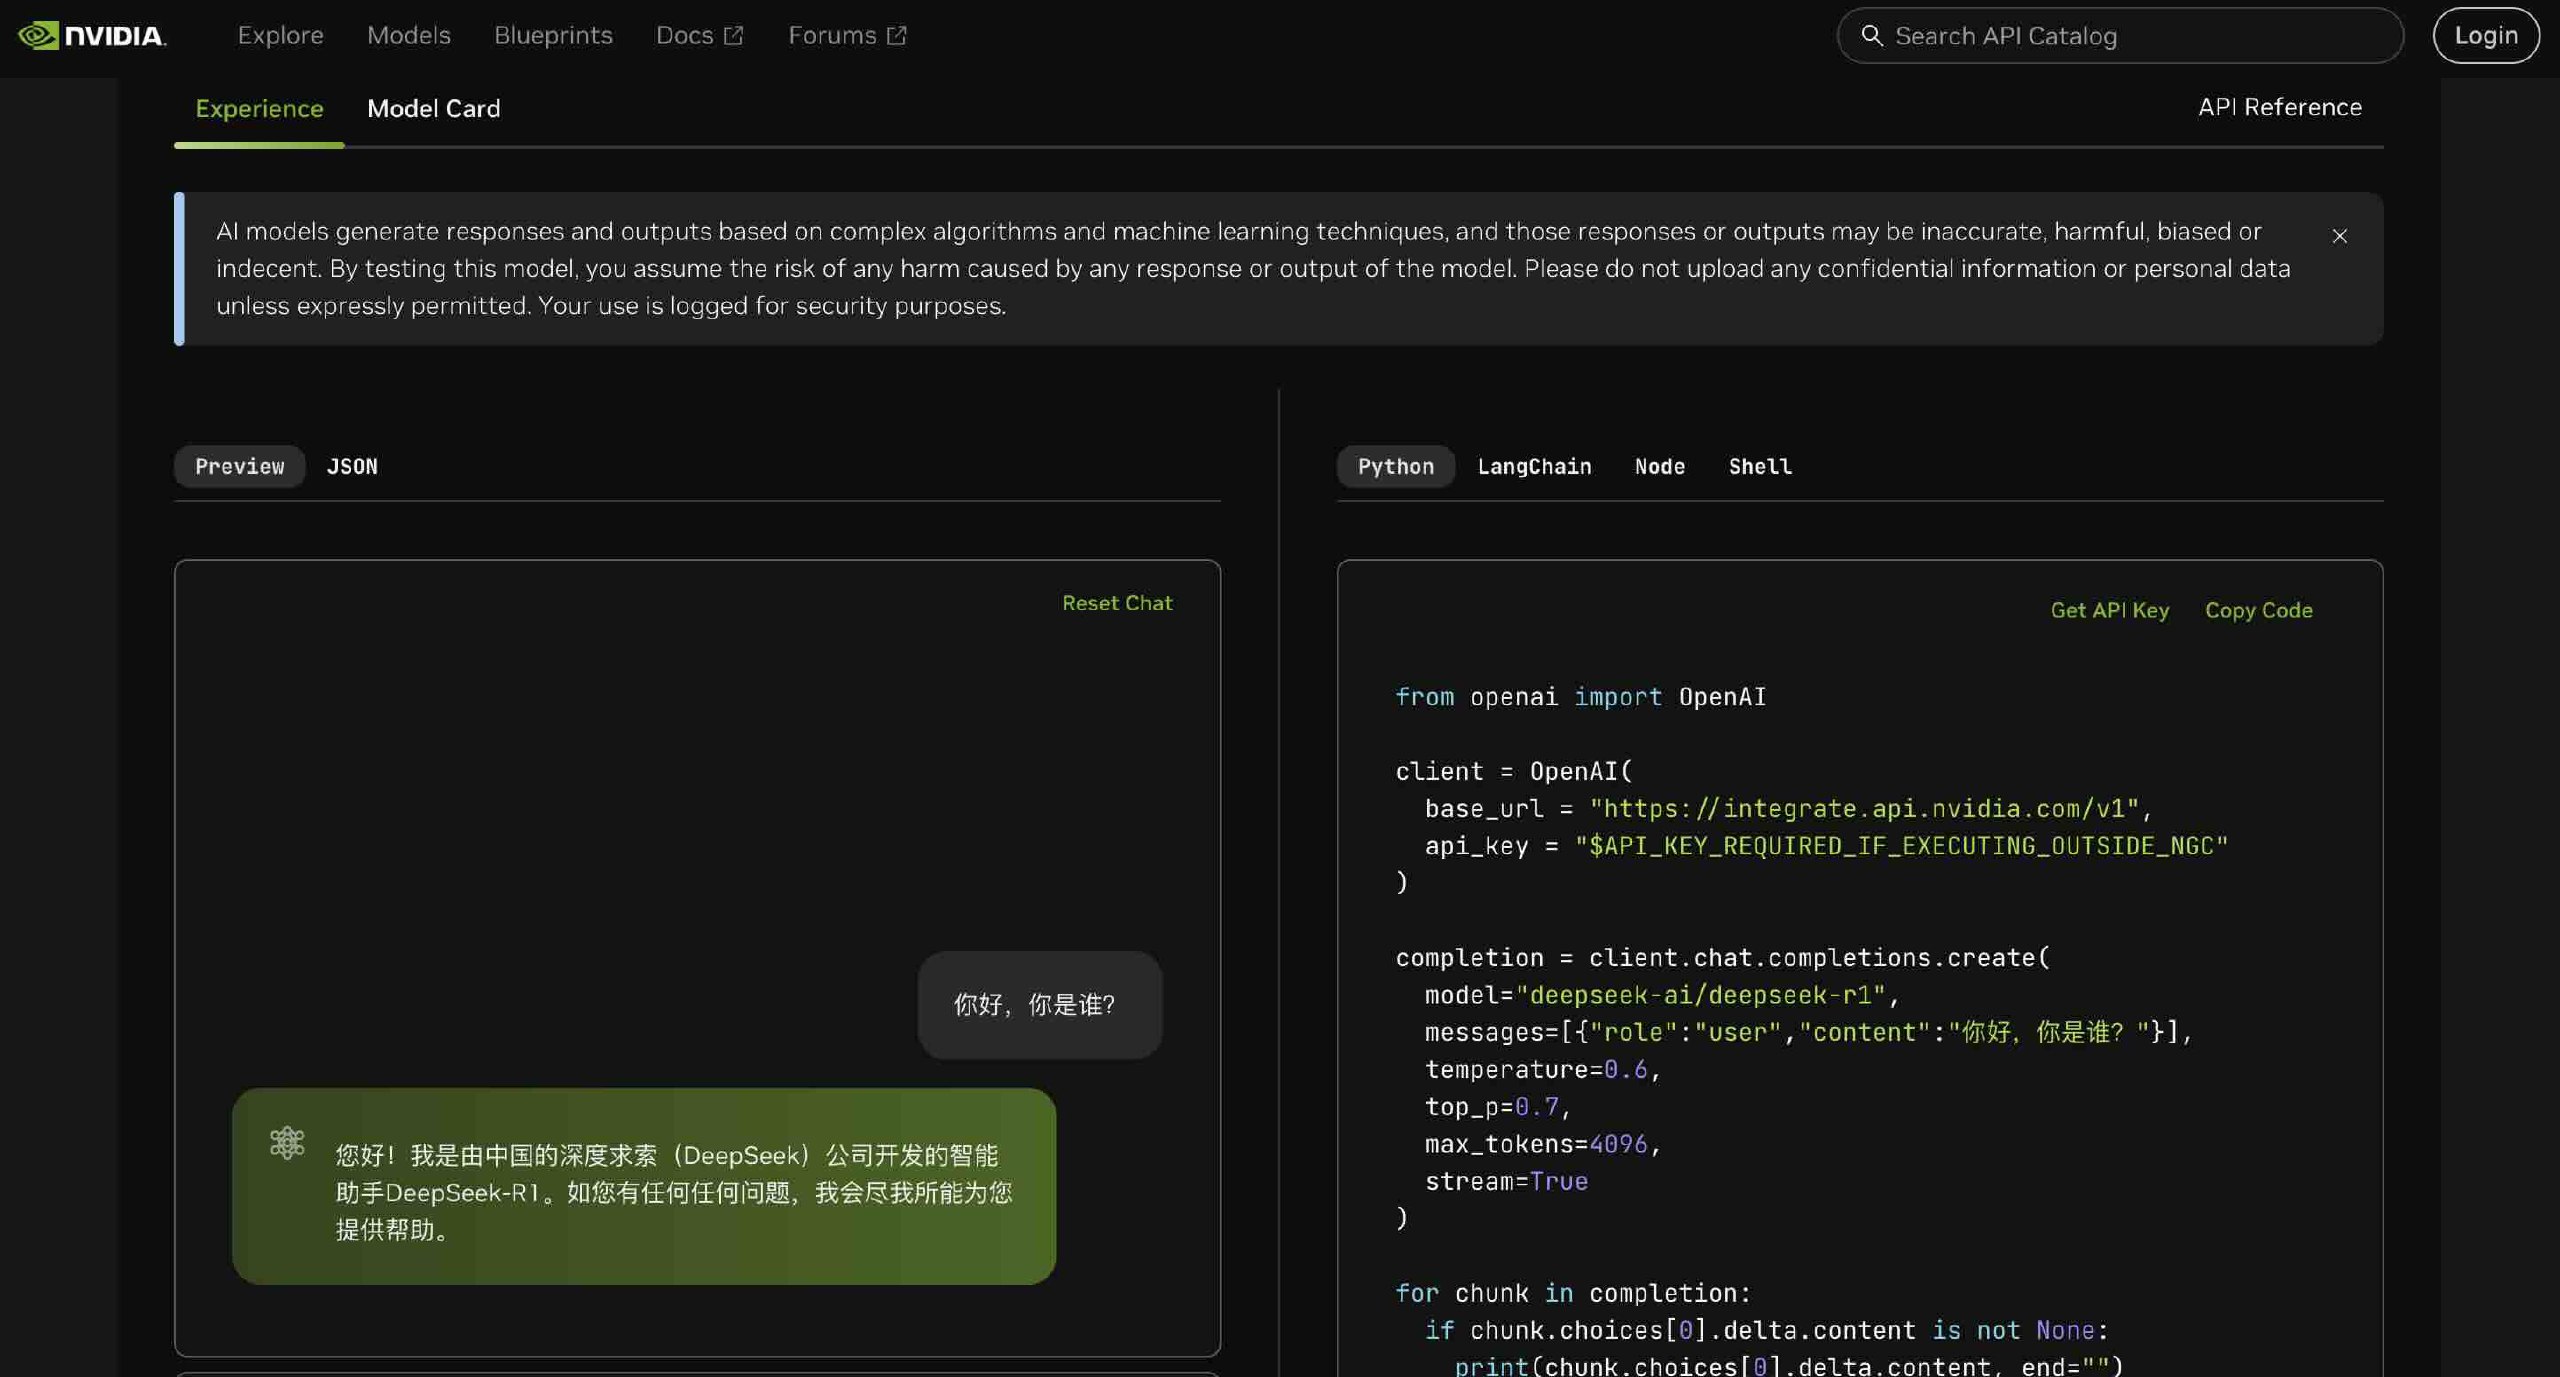Click the Blueprints navigation link
Screen dimensions: 2560x1377
tap(553, 36)
